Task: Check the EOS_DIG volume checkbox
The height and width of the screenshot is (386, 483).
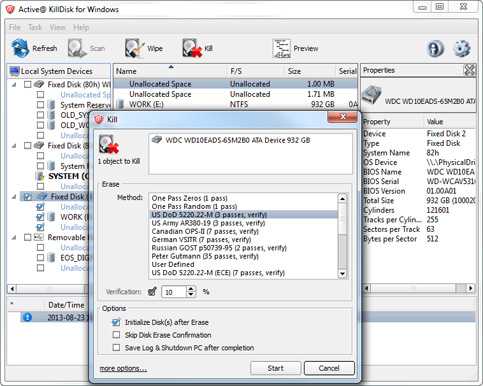Action: pos(40,258)
